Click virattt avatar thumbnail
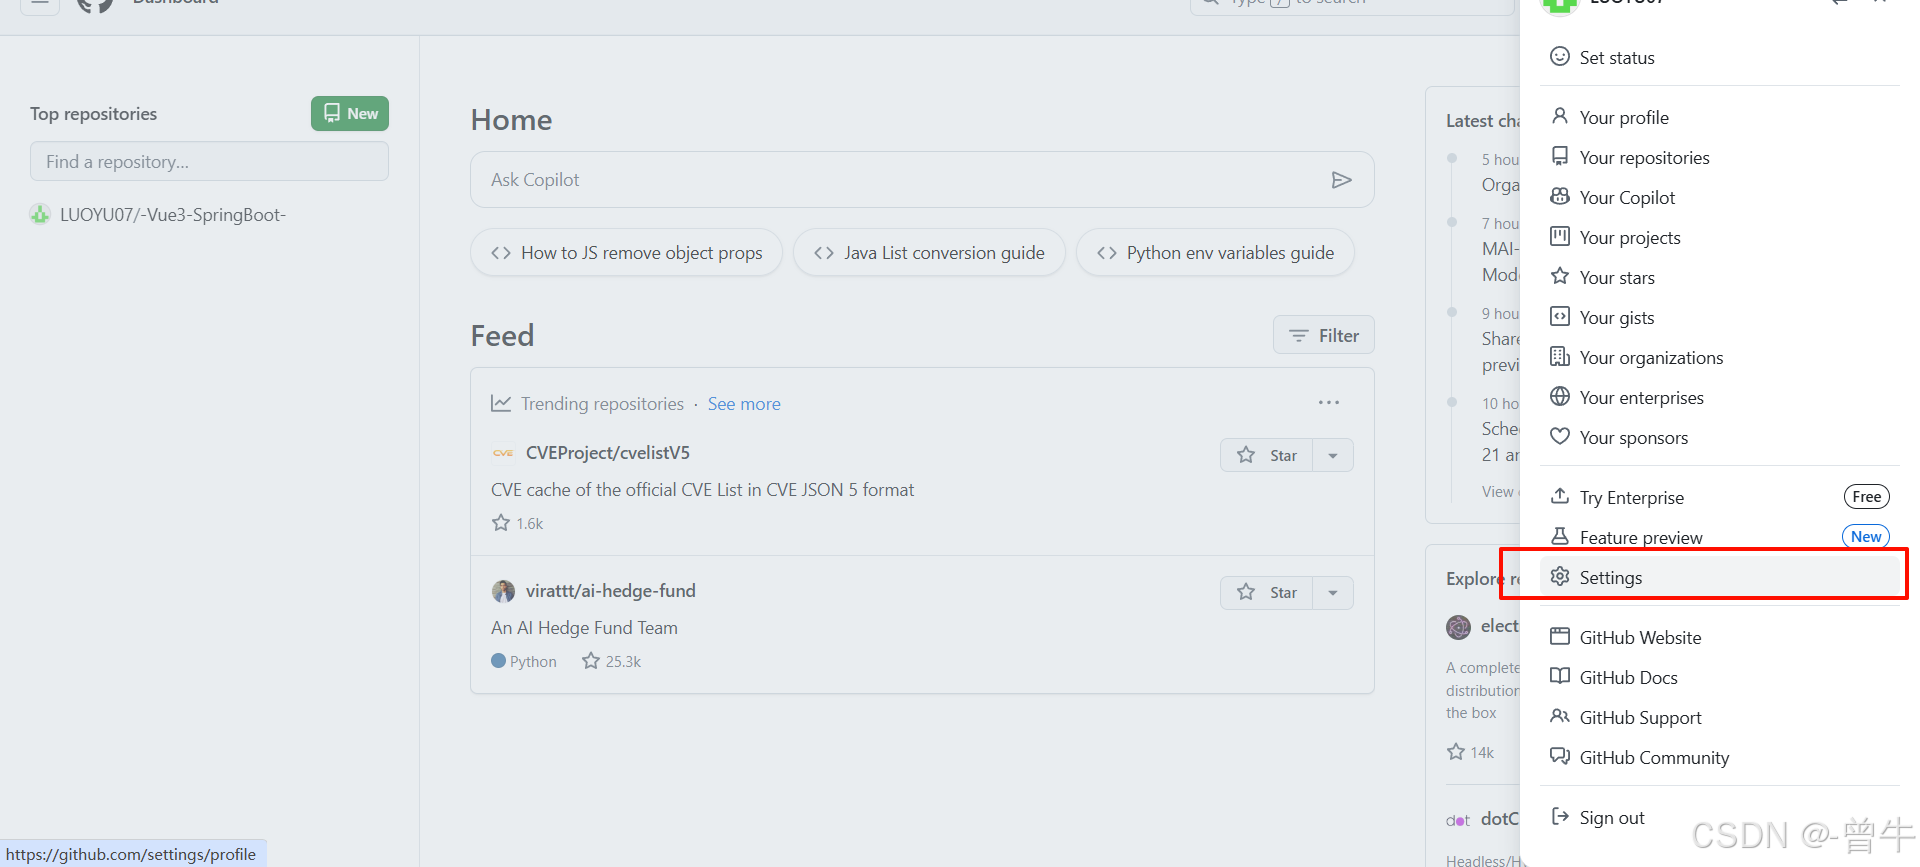Image resolution: width=1920 pixels, height=867 pixels. (503, 591)
